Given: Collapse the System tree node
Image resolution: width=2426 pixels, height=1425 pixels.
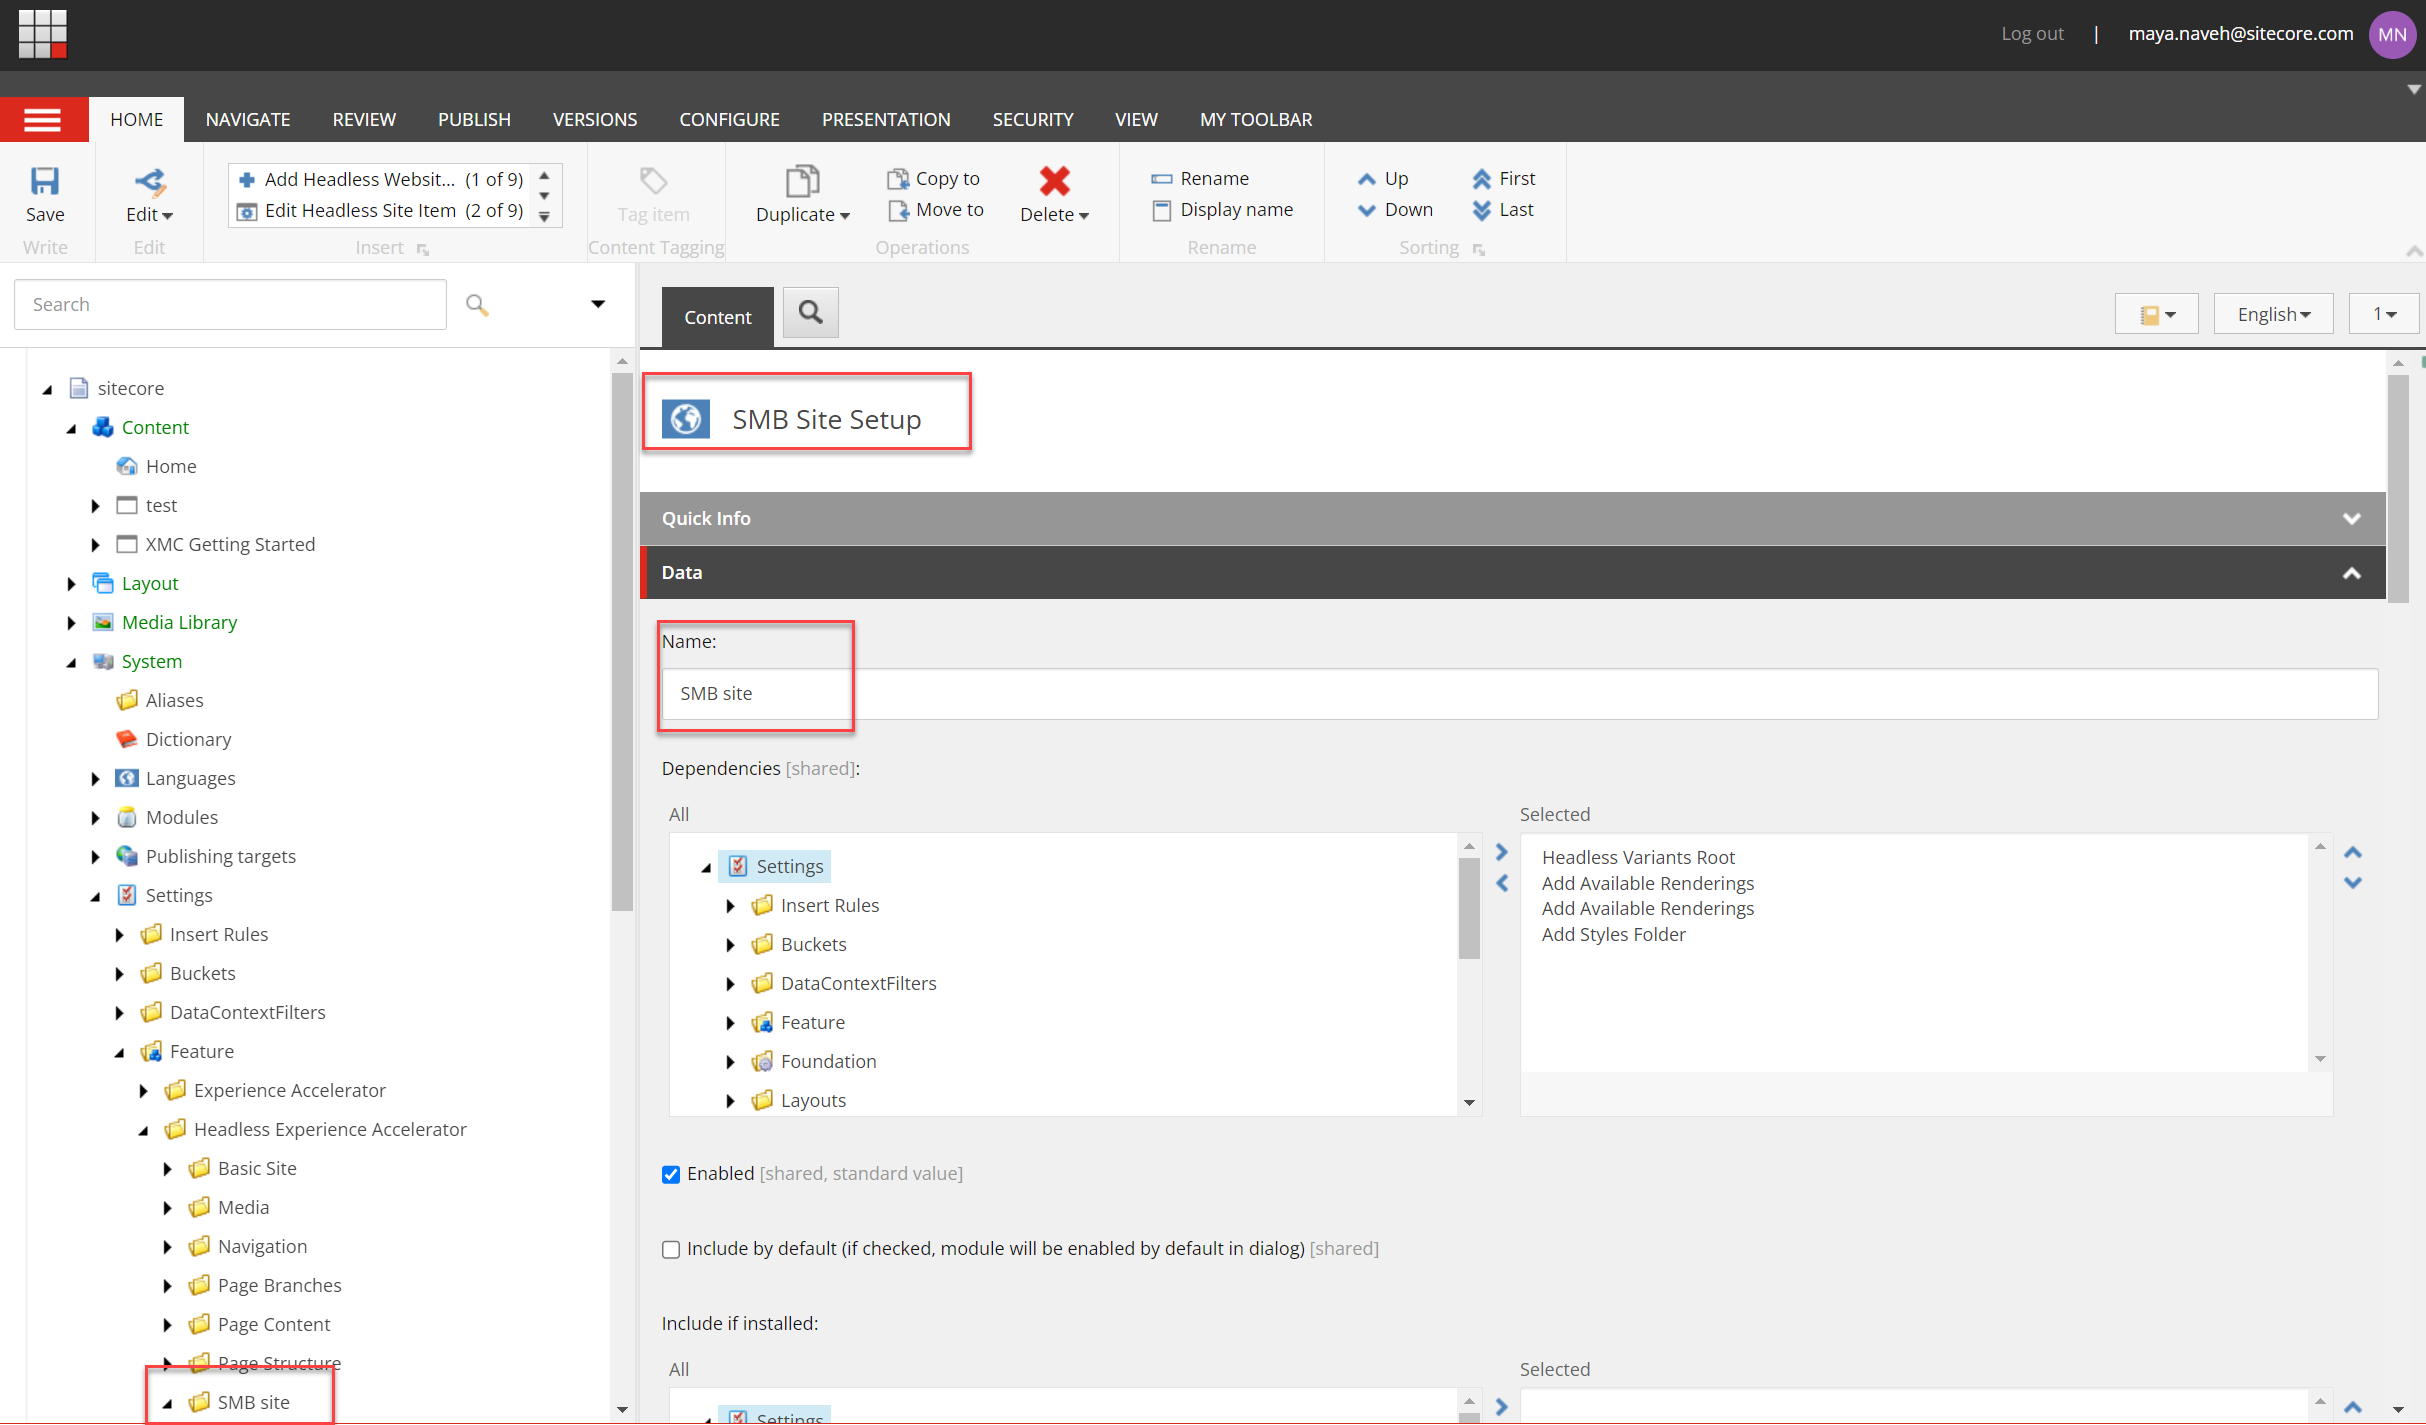Looking at the screenshot, I should (71, 662).
